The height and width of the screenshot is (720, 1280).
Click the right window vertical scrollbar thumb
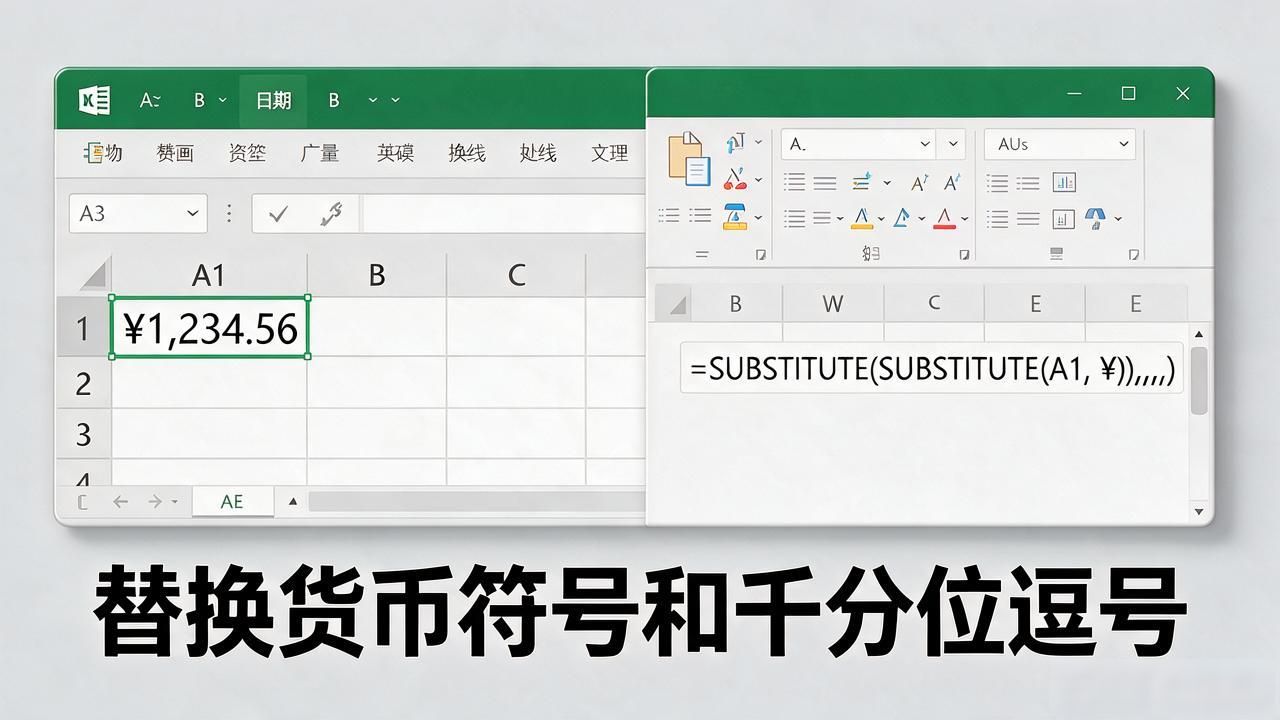click(1199, 380)
